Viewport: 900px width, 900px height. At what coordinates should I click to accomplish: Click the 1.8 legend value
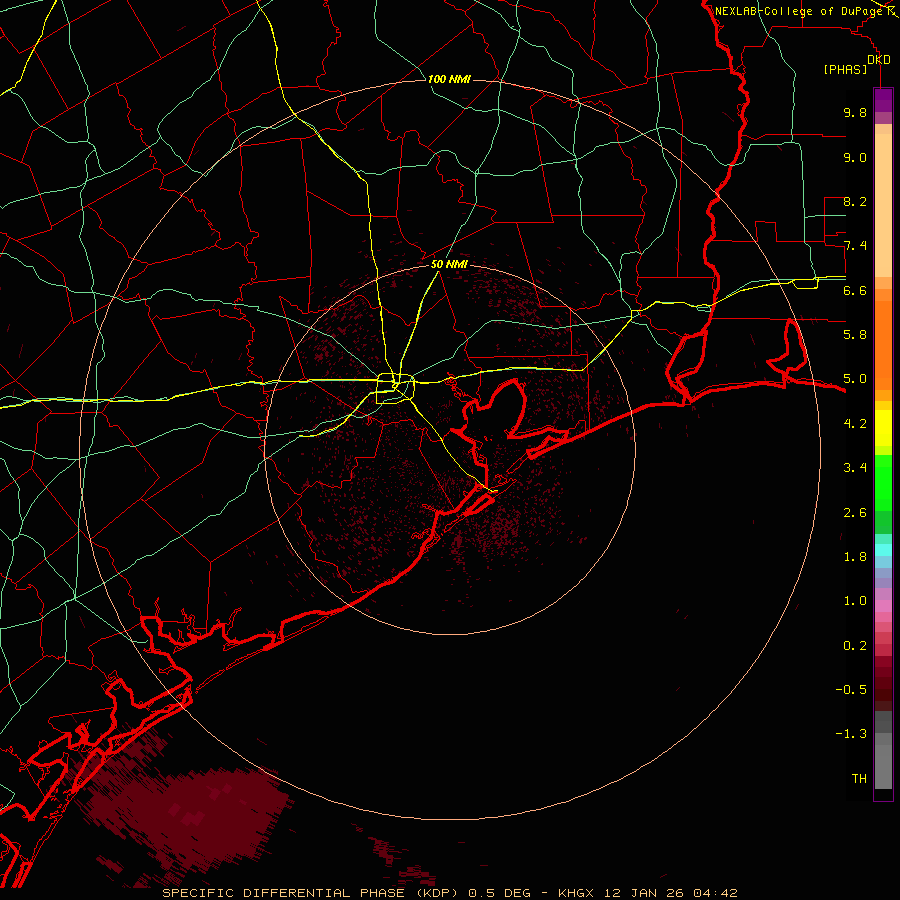point(855,557)
